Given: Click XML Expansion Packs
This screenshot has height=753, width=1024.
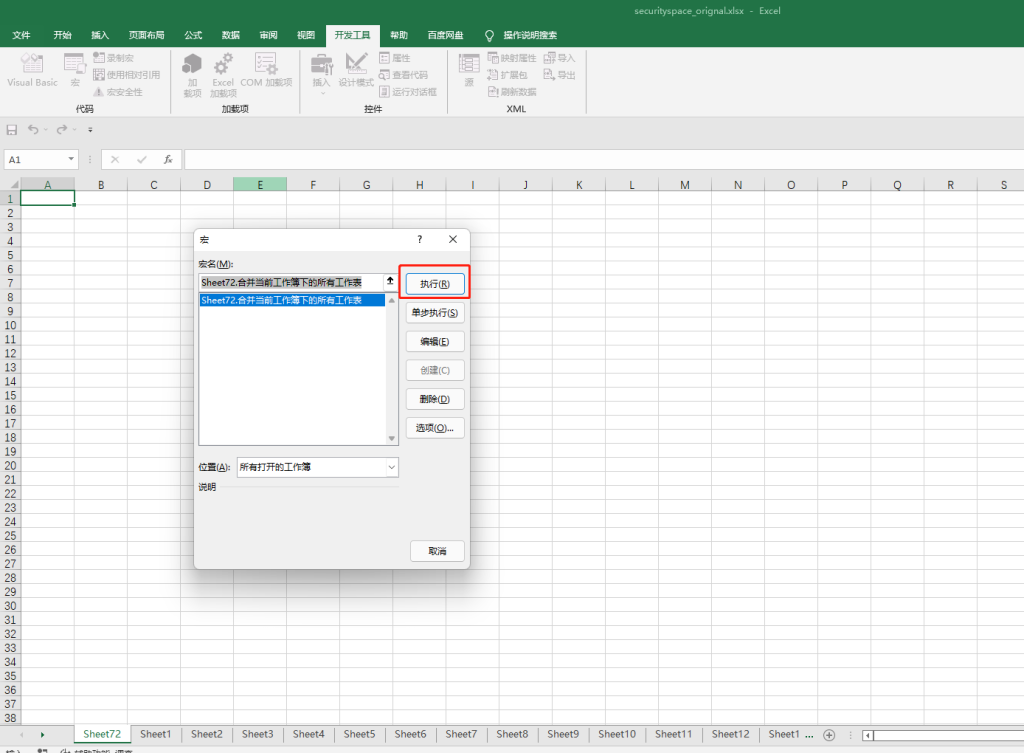Looking at the screenshot, I should tap(507, 74).
